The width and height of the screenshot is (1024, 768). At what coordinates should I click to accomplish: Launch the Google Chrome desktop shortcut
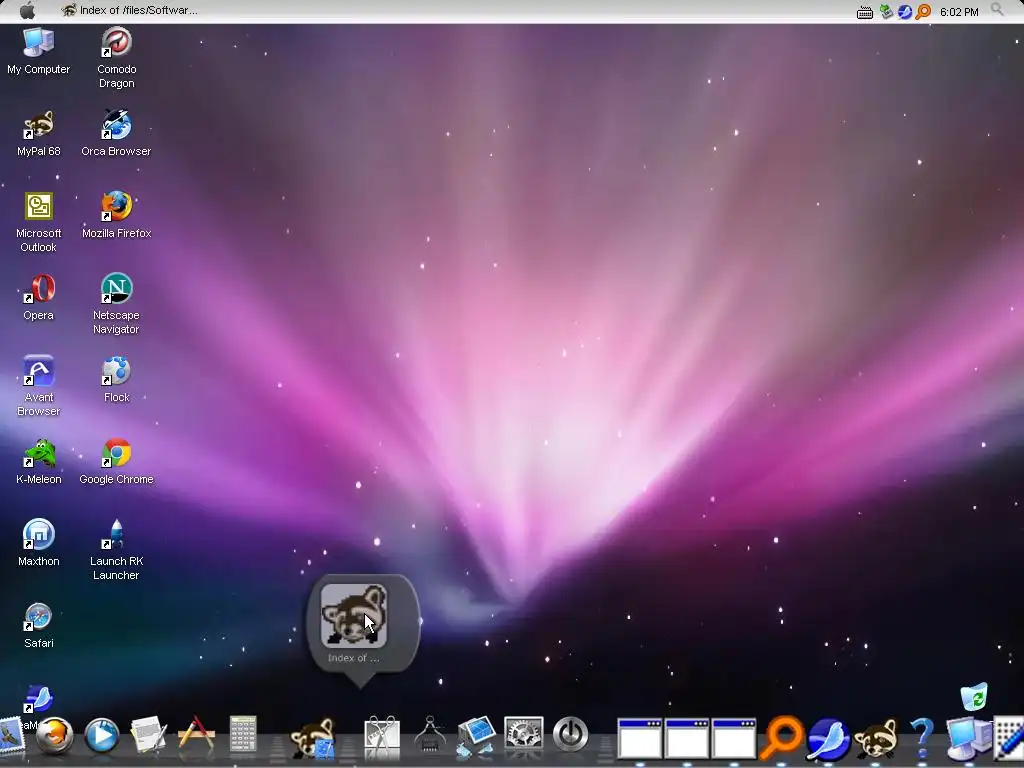tap(116, 462)
